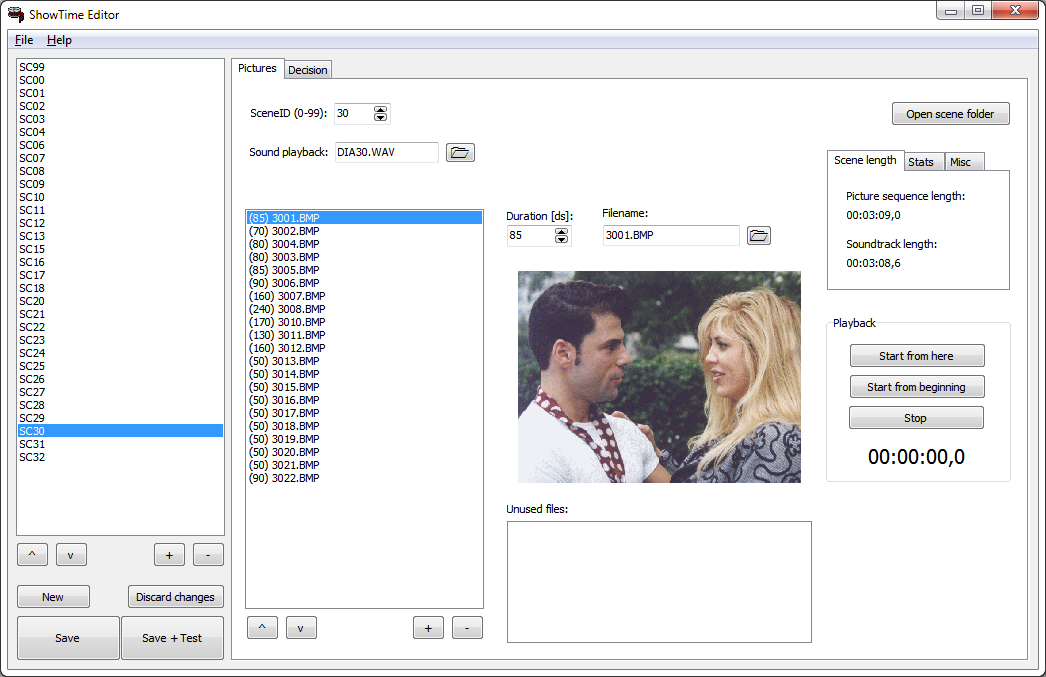Click Start from beginning button
This screenshot has width=1046, height=677.
pos(916,387)
